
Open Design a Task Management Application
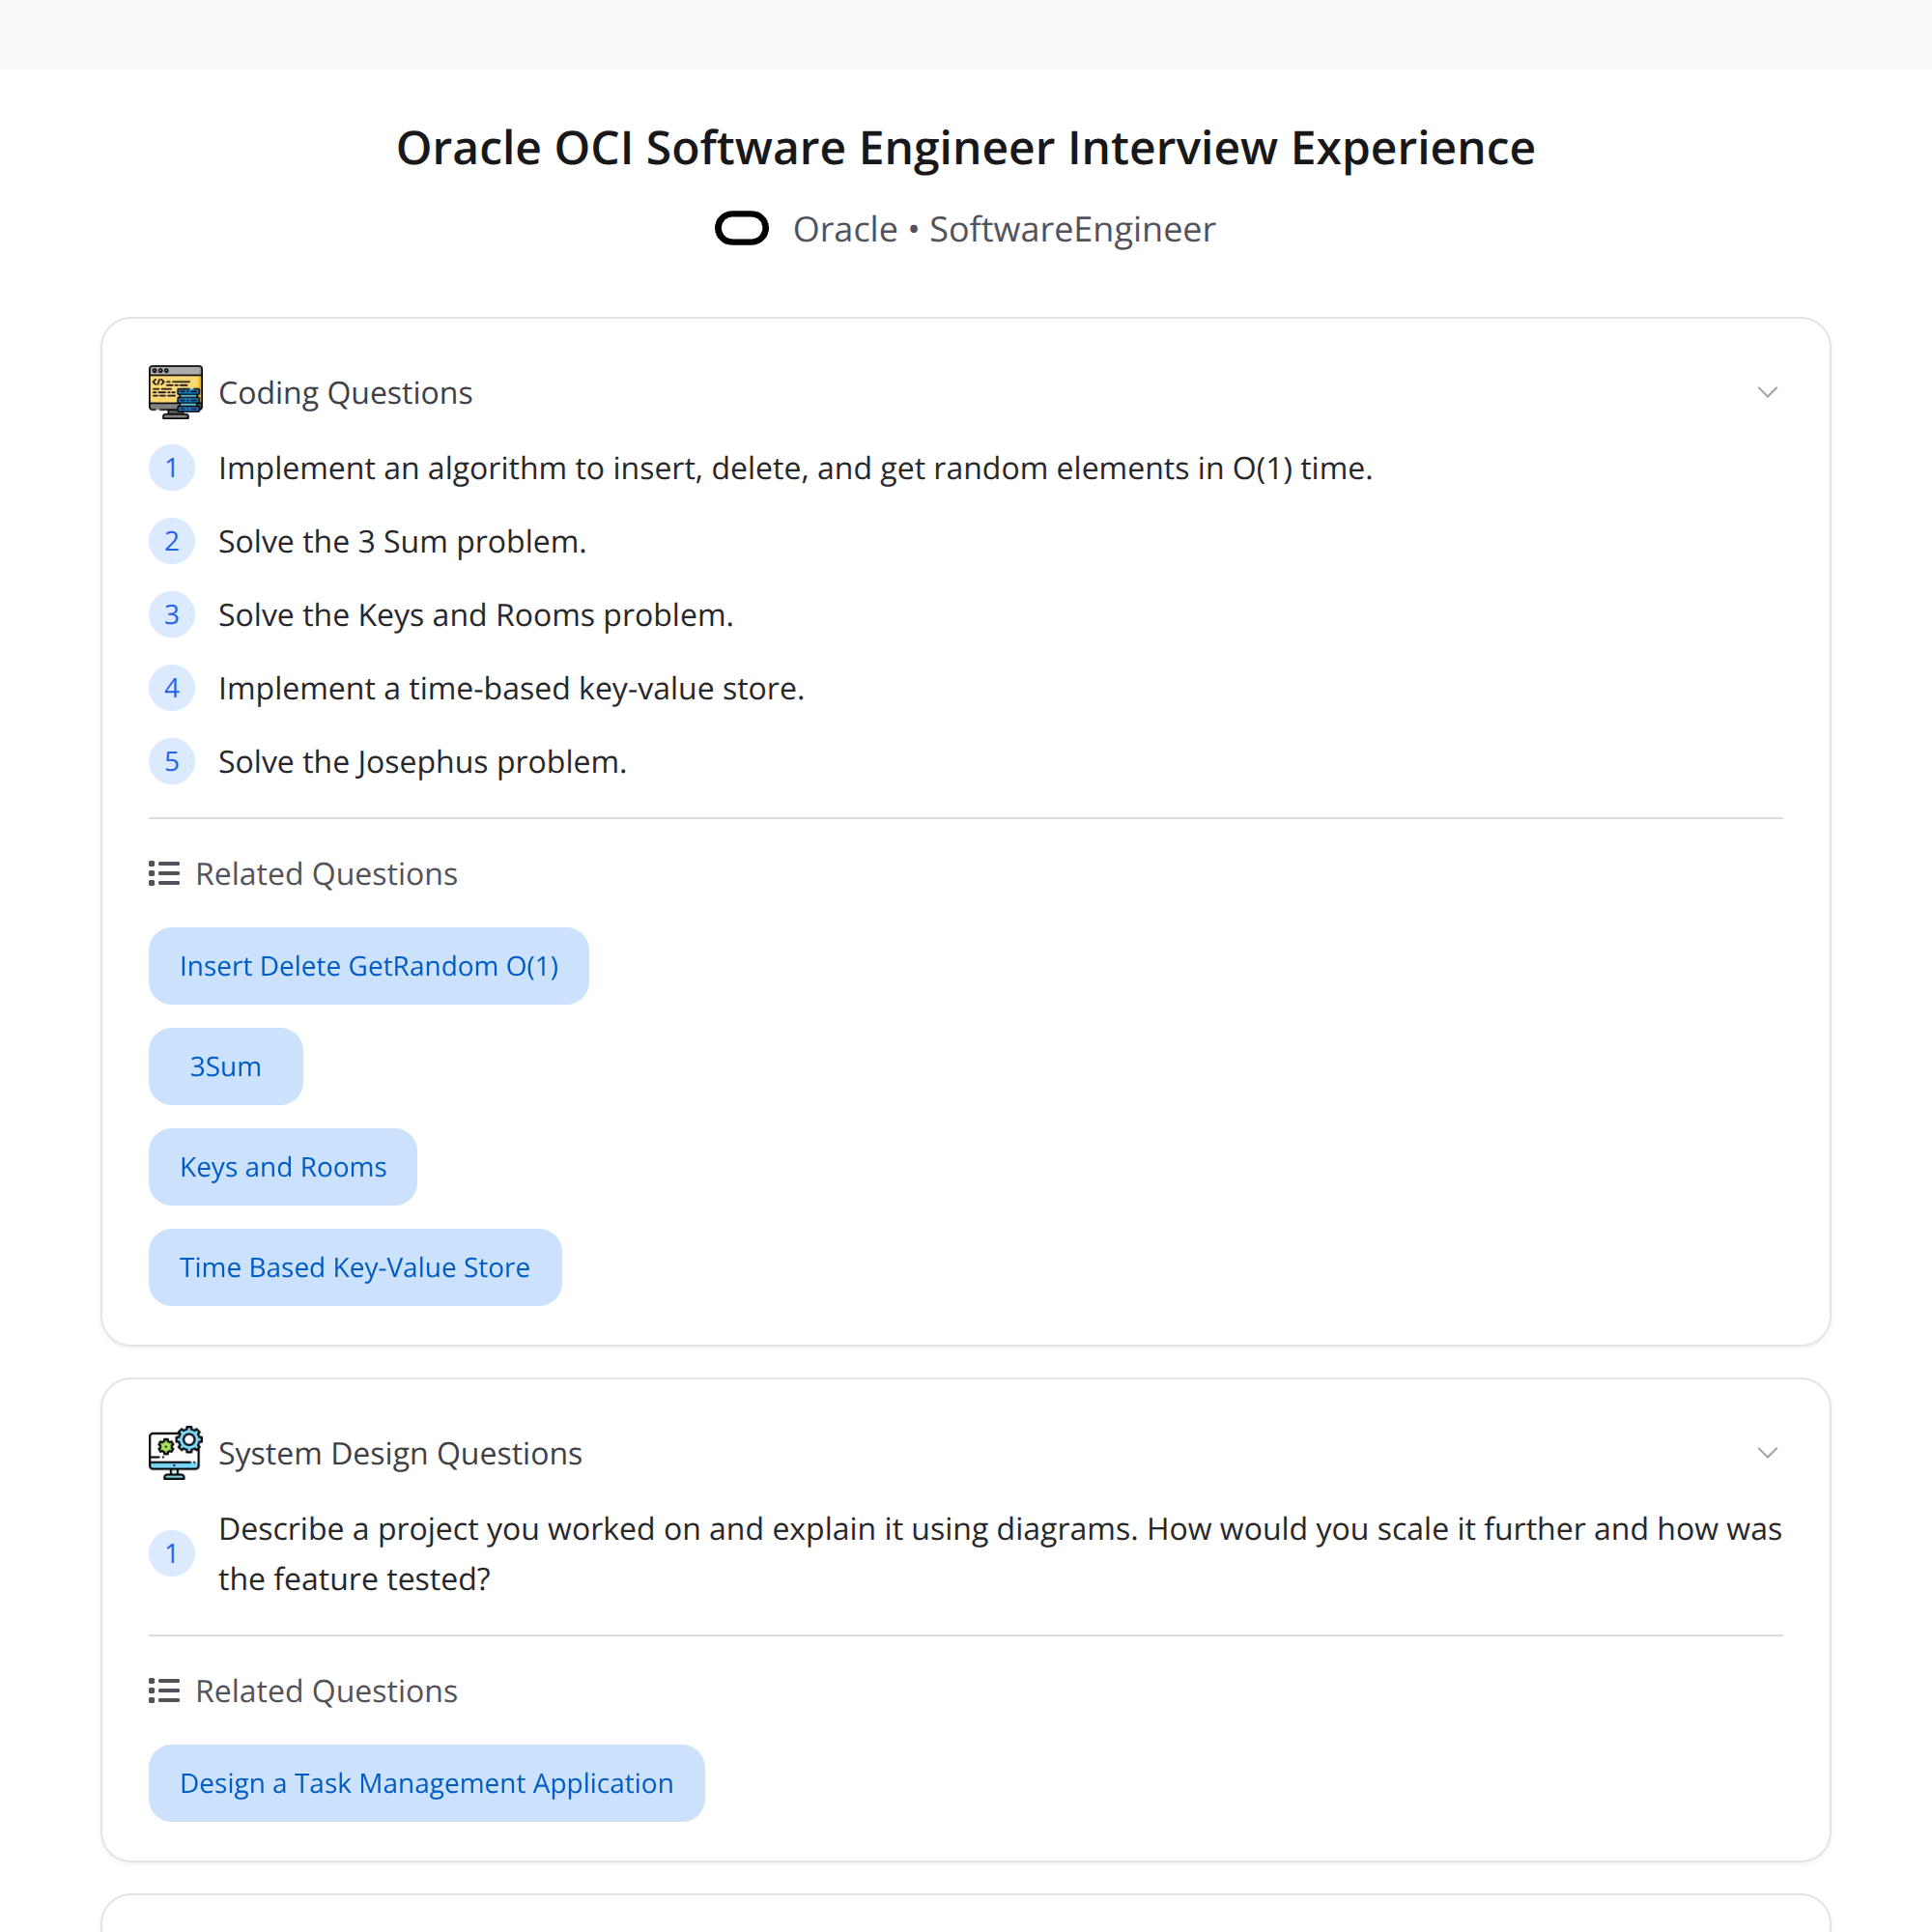[x=426, y=1783]
